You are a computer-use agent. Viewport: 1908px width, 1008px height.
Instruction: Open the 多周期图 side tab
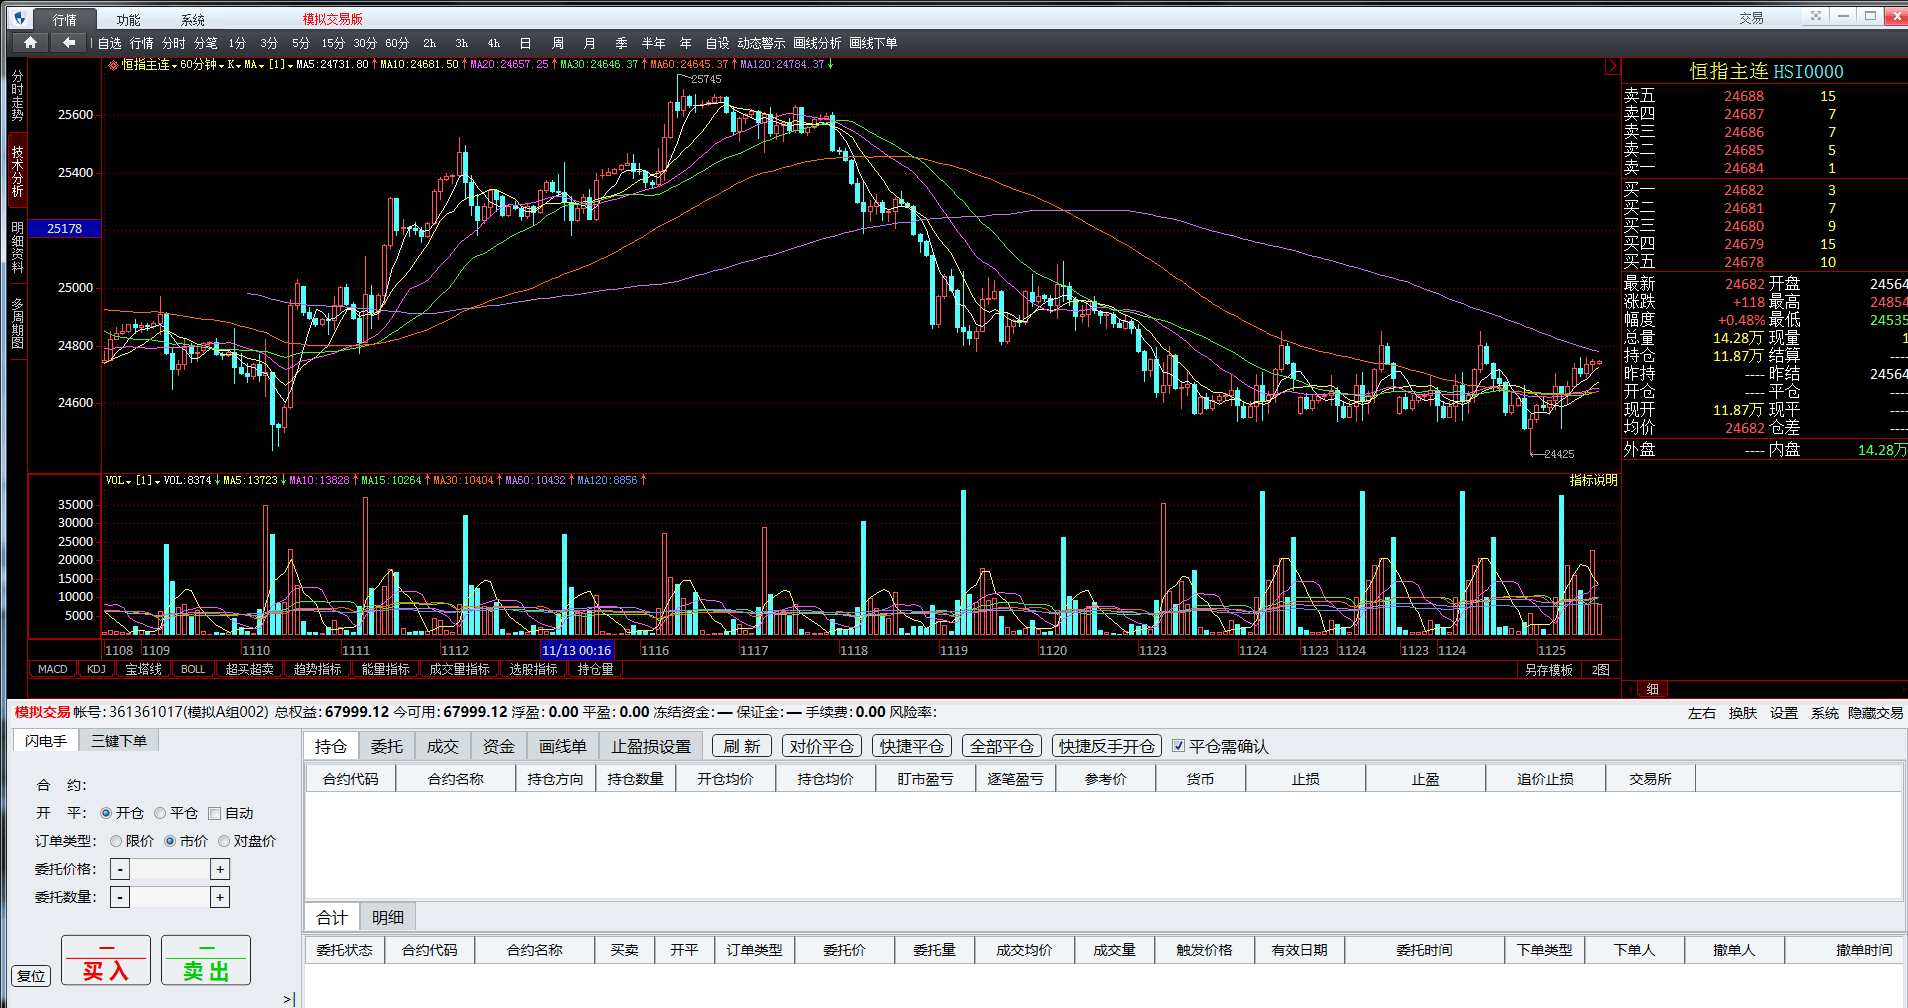[x=17, y=323]
